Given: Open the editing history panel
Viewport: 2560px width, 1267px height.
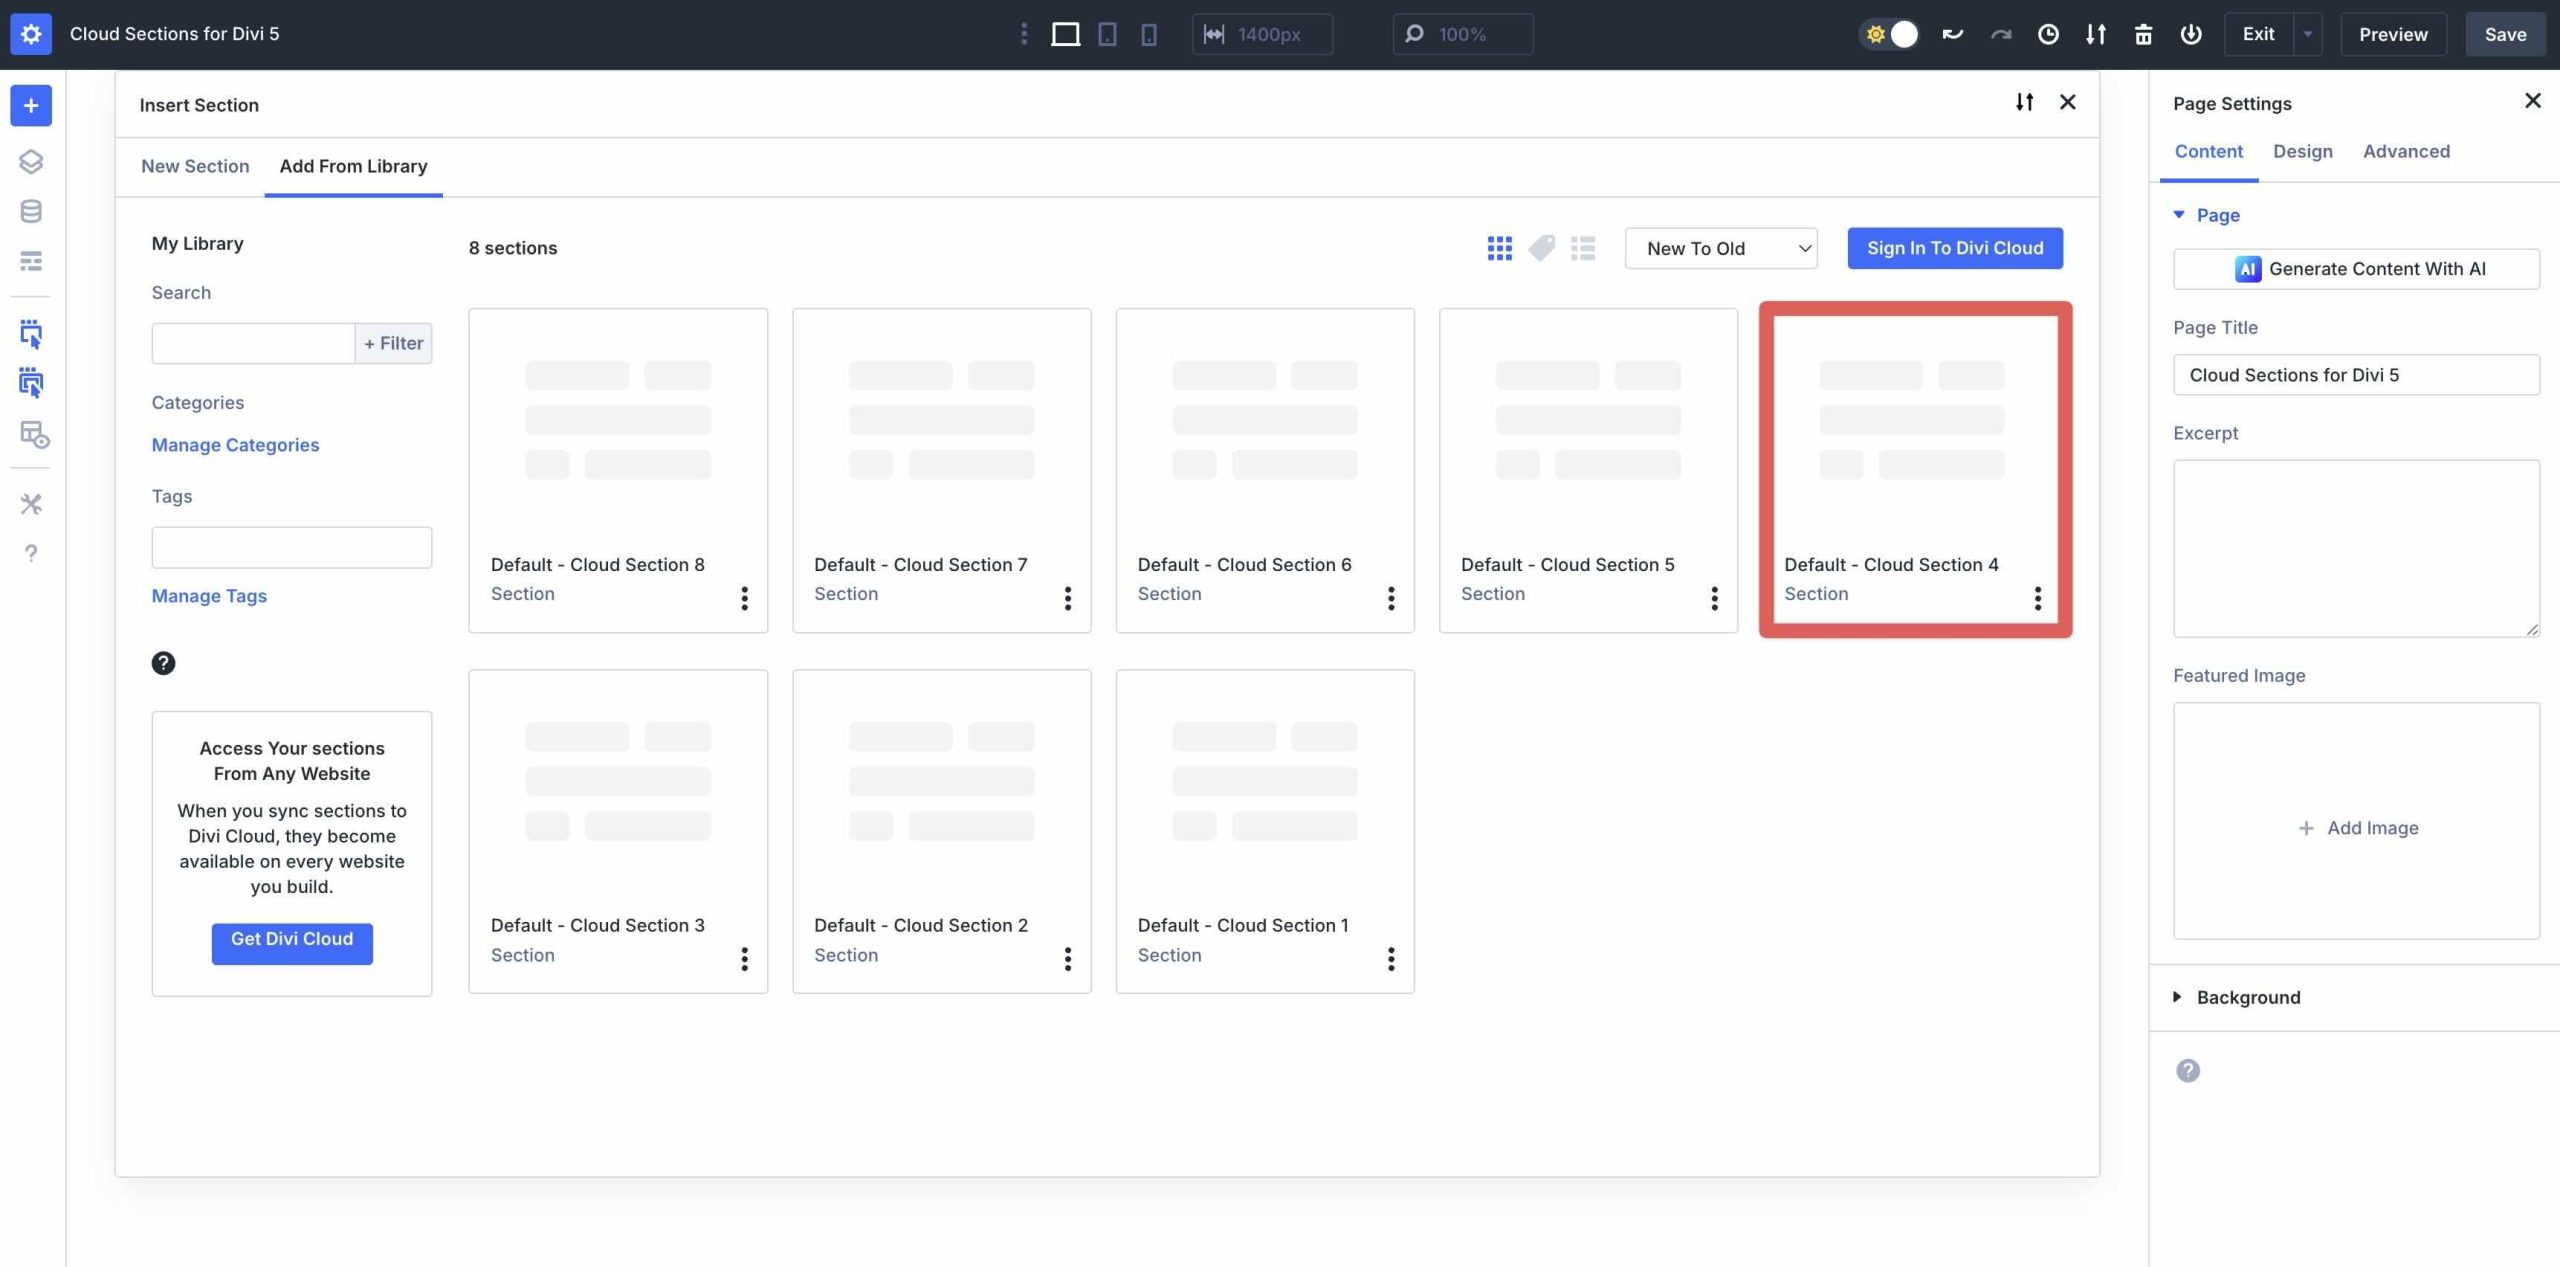Looking at the screenshot, I should (x=2048, y=33).
